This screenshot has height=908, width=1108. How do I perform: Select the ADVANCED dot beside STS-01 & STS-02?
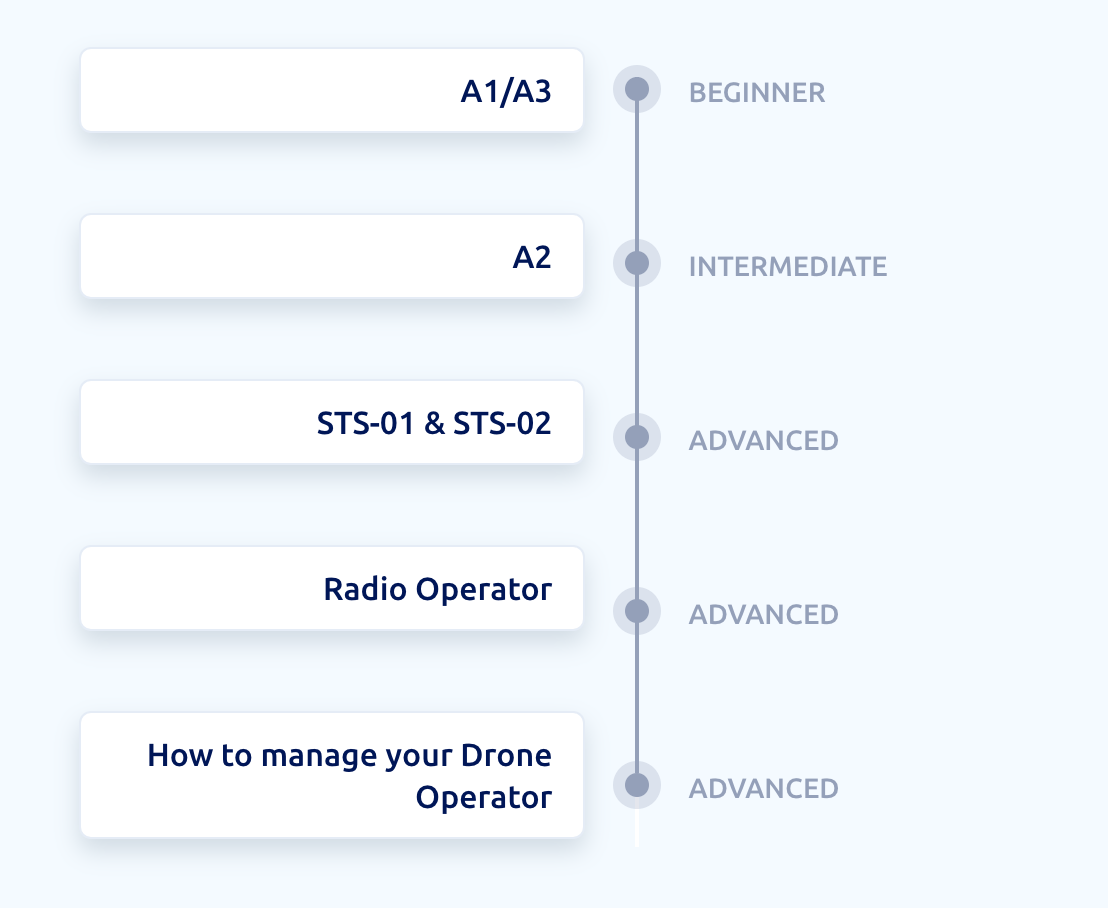636,437
